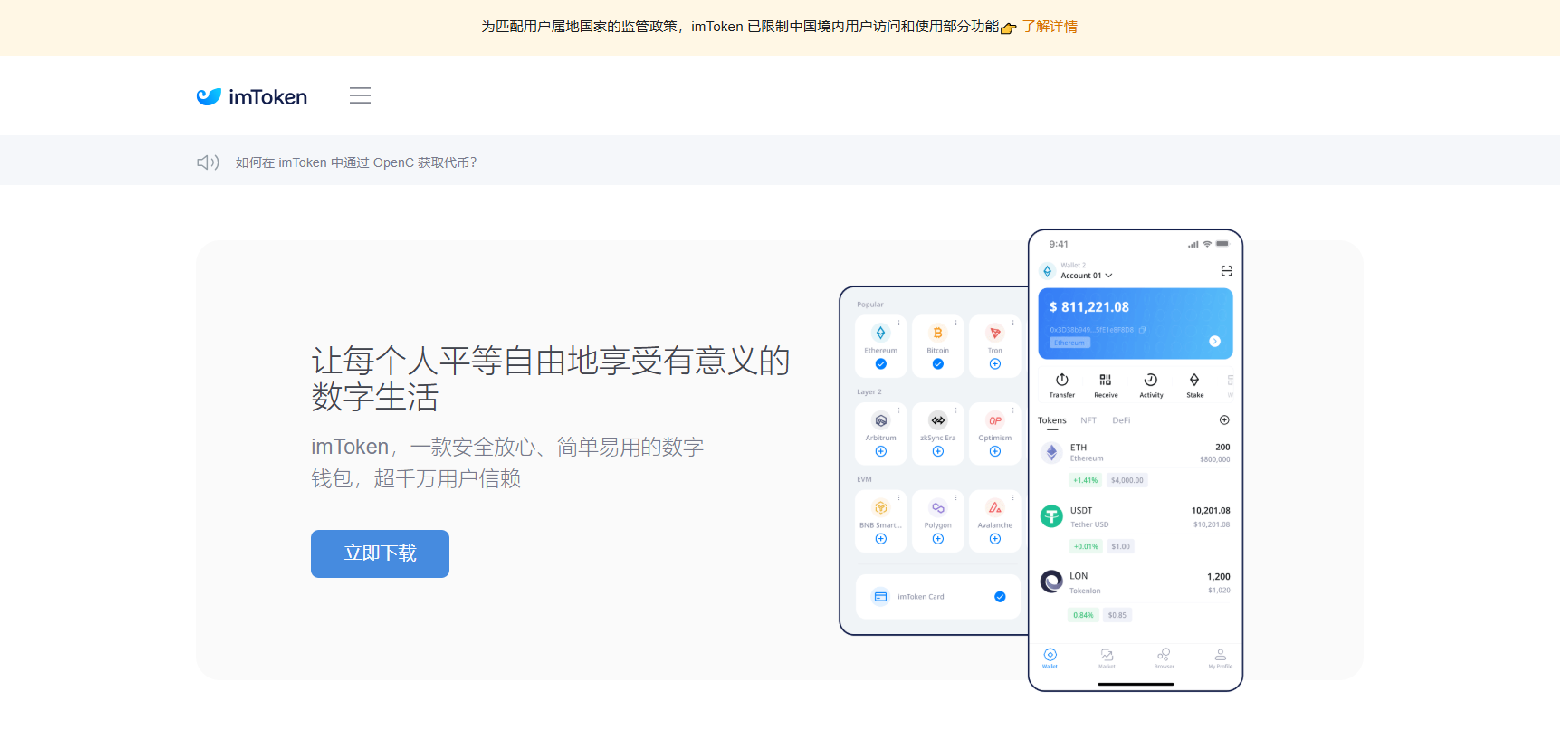Open the My Profile bottom tab

[1220, 657]
